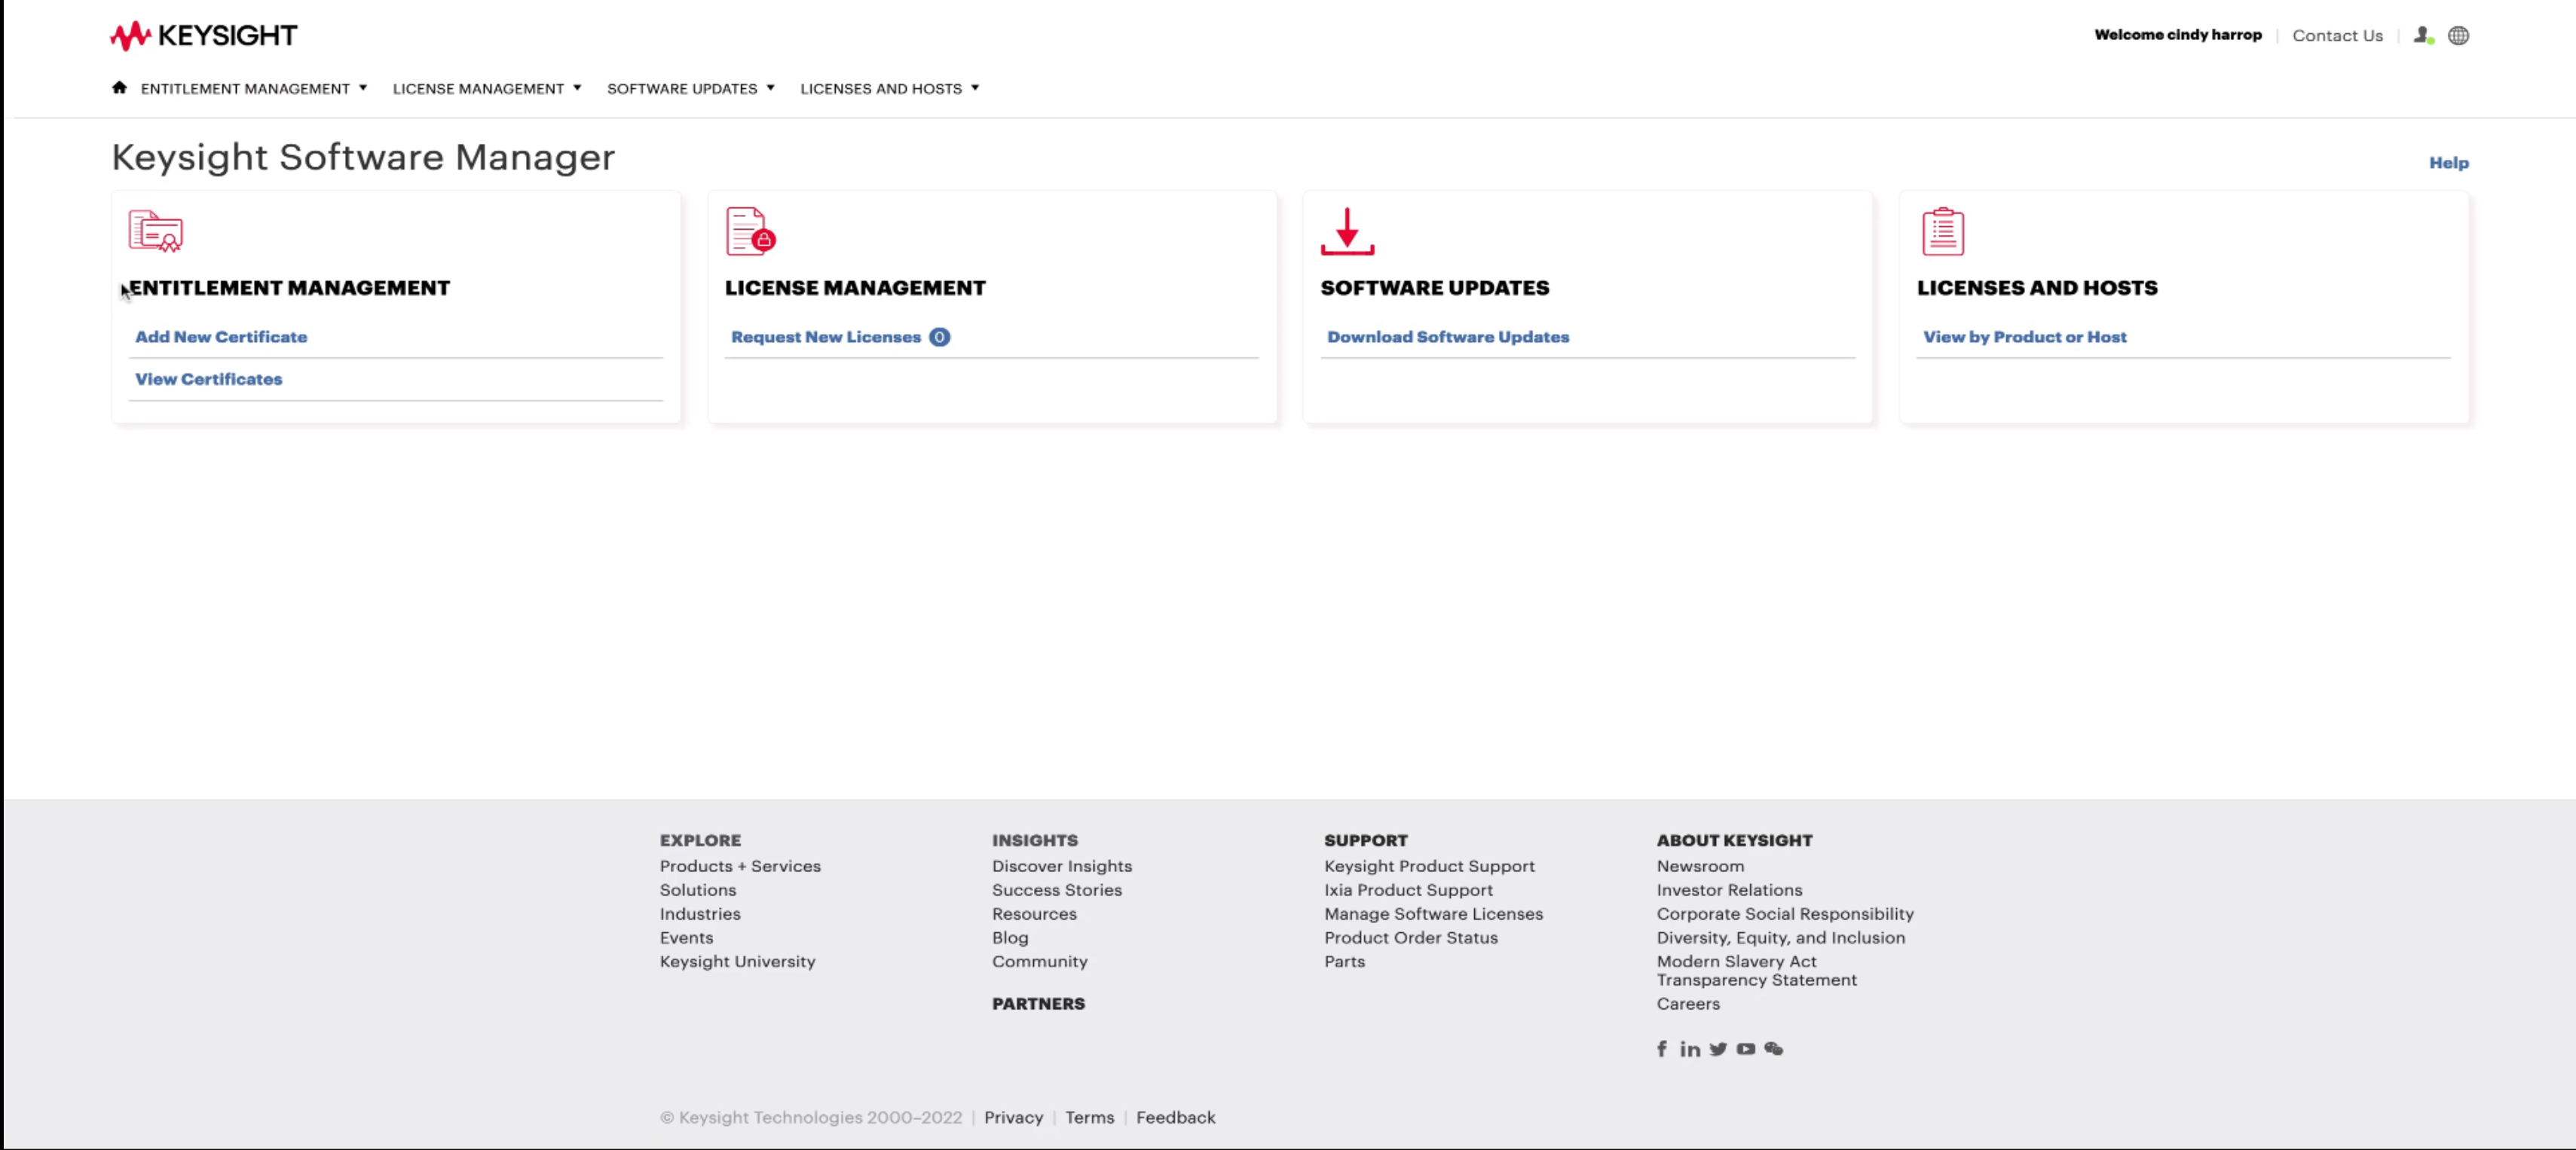Click Contact Us in the header

point(2337,35)
